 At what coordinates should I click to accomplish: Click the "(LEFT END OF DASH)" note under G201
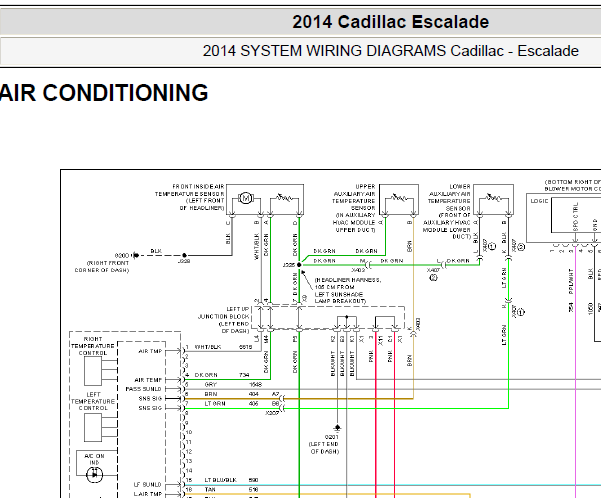pyautogui.click(x=324, y=448)
